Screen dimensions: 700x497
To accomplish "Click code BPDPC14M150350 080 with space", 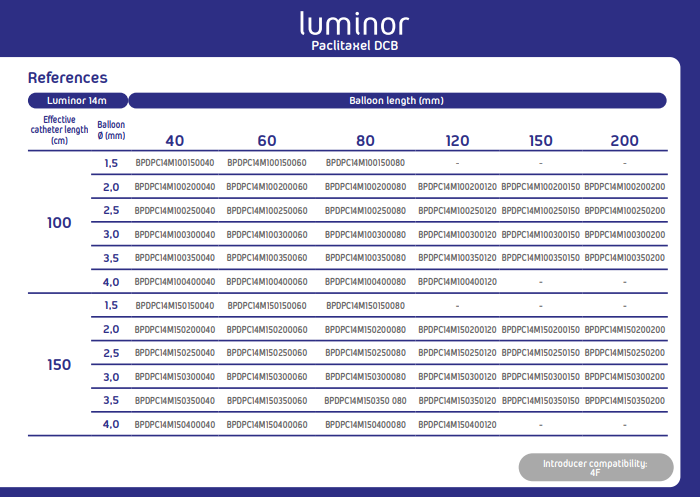I will point(365,401).
